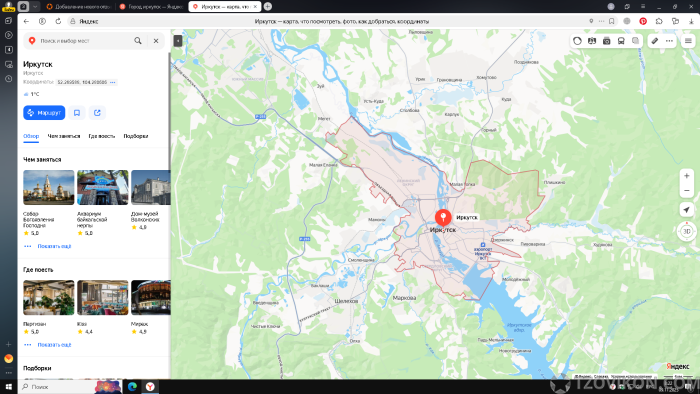Viewport: 700px width, 394px height.
Task: Click the Маркова town label on map
Action: pos(404,298)
